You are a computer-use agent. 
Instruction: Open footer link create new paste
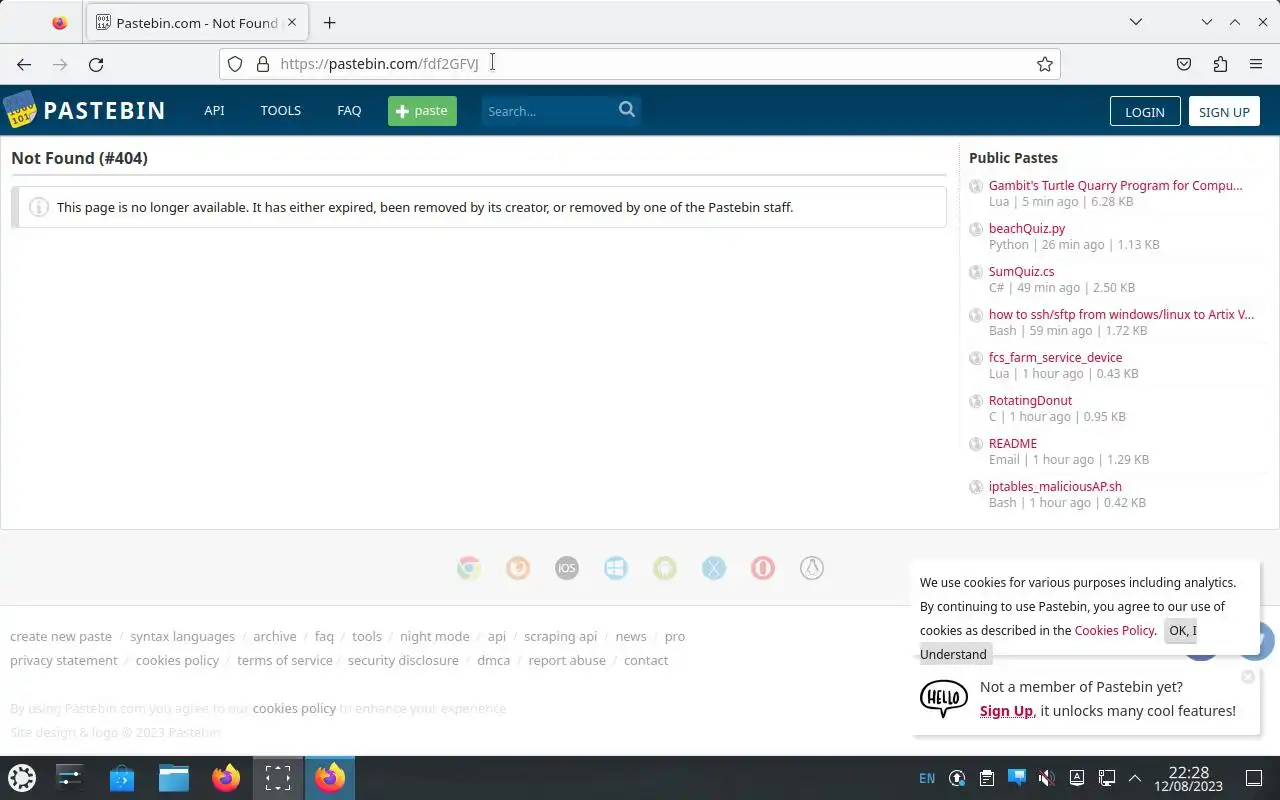[61, 636]
